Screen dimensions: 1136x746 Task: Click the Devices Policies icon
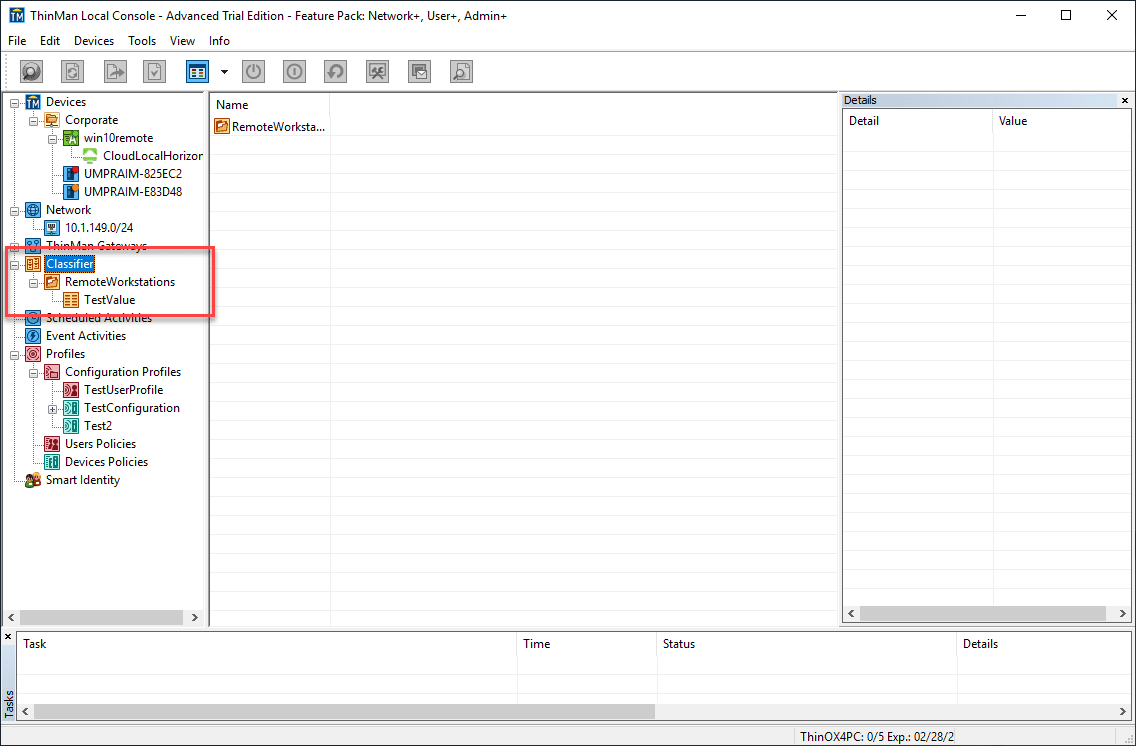pos(52,462)
